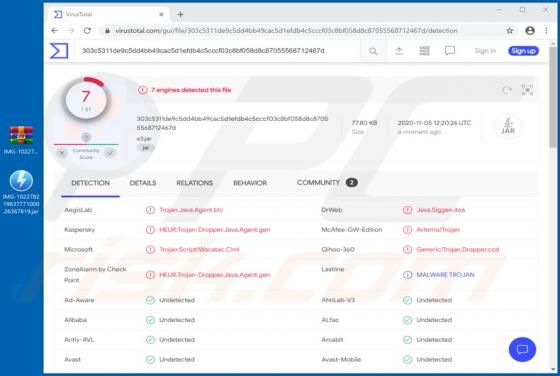
Task: Click the Sign up button
Action: 523,51
